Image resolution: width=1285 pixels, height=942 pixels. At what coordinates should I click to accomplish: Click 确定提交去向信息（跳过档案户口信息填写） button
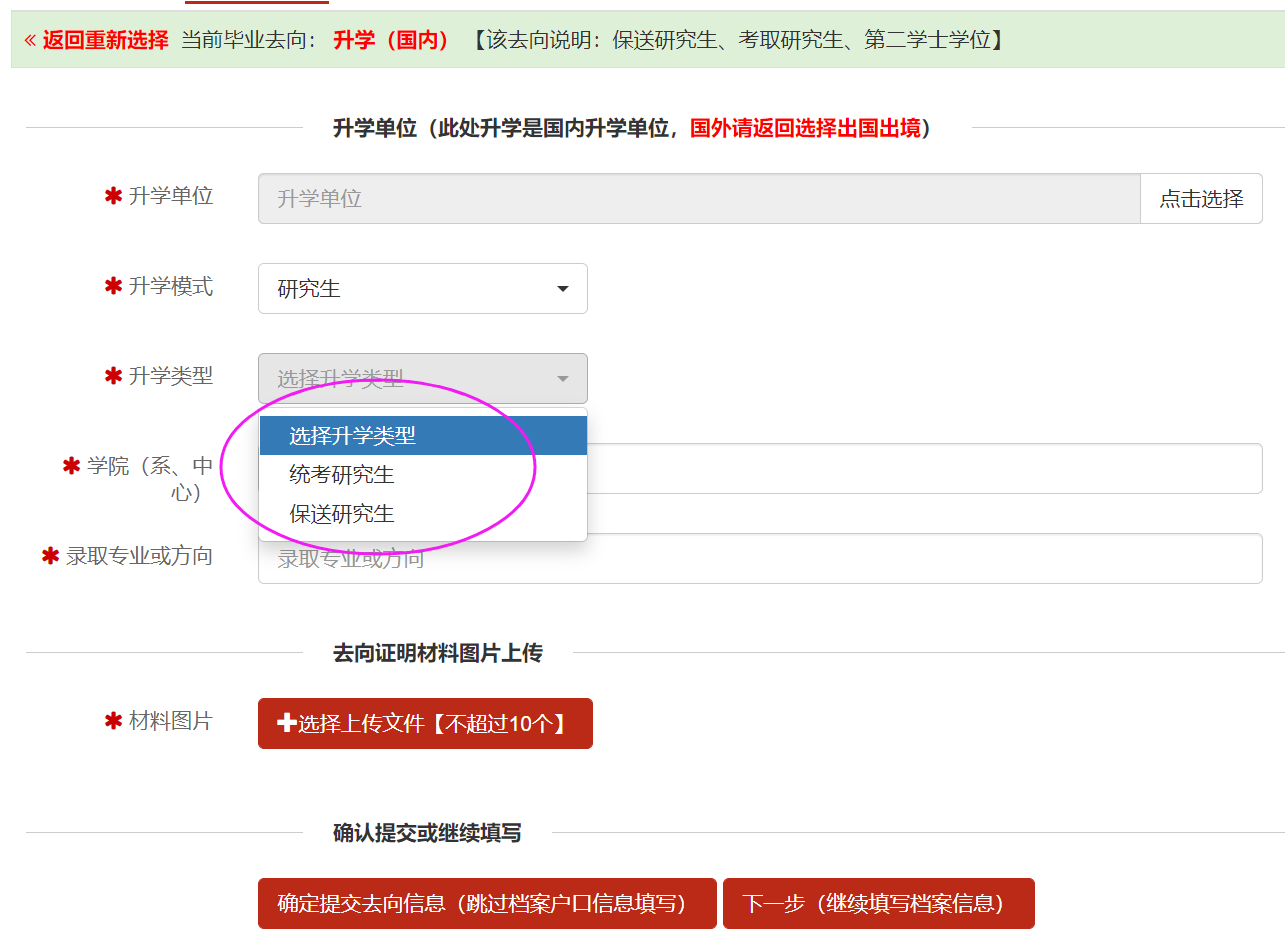tap(487, 903)
